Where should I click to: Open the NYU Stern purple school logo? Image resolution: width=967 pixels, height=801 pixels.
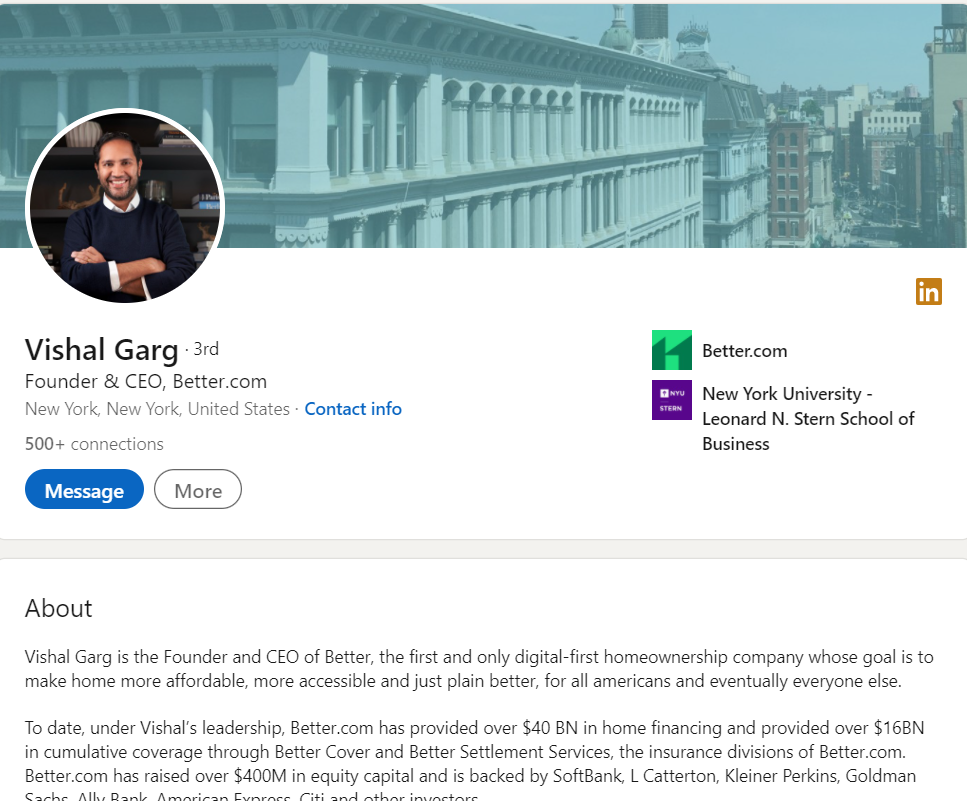coord(672,400)
